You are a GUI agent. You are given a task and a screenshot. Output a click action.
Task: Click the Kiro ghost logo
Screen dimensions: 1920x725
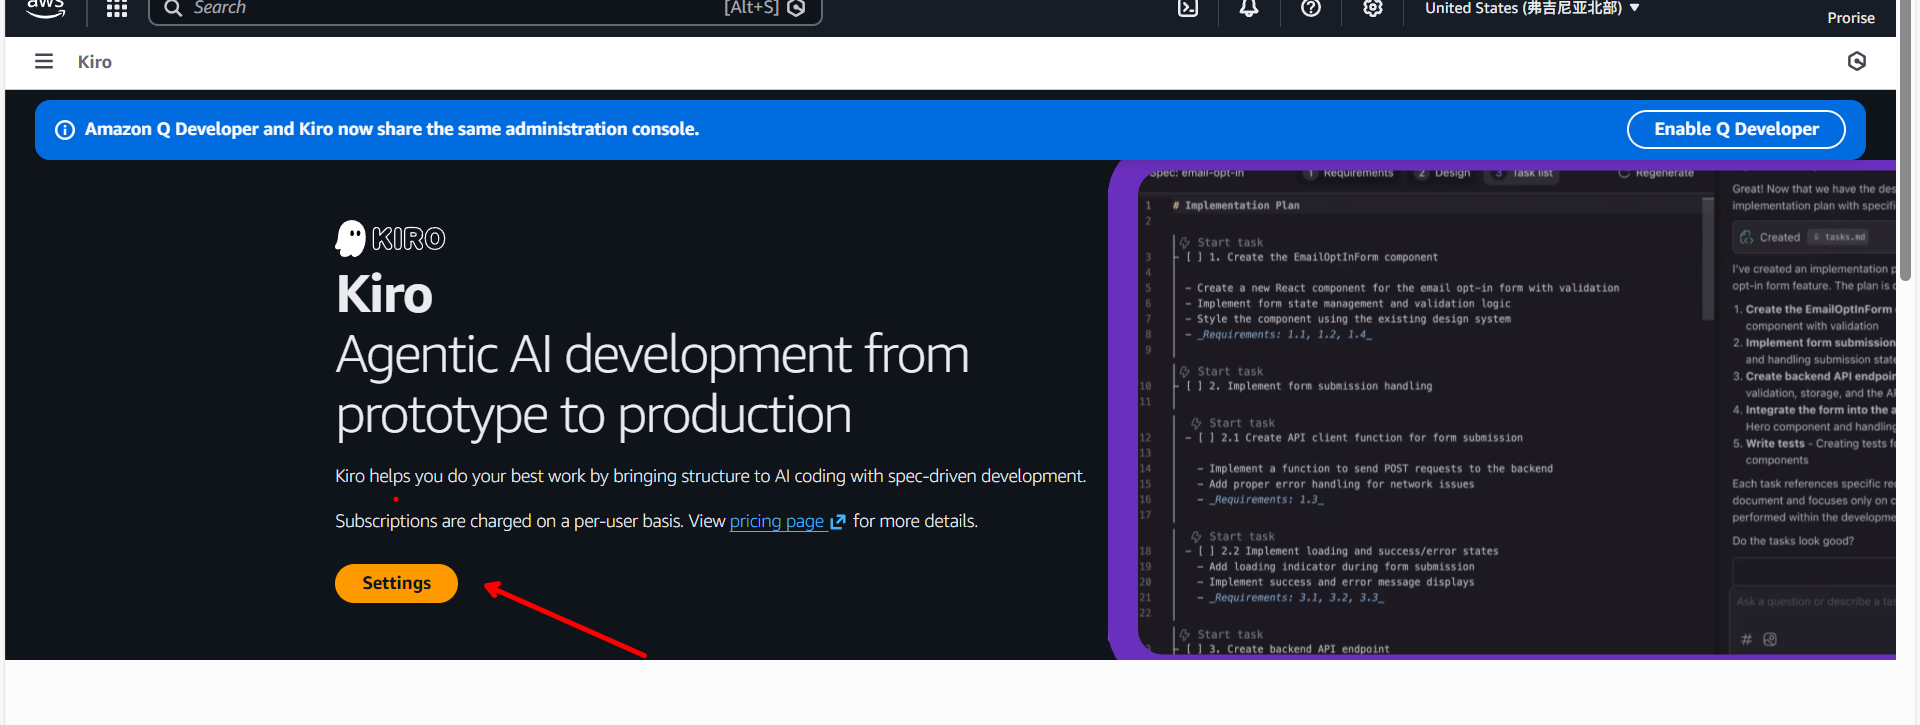pos(350,239)
